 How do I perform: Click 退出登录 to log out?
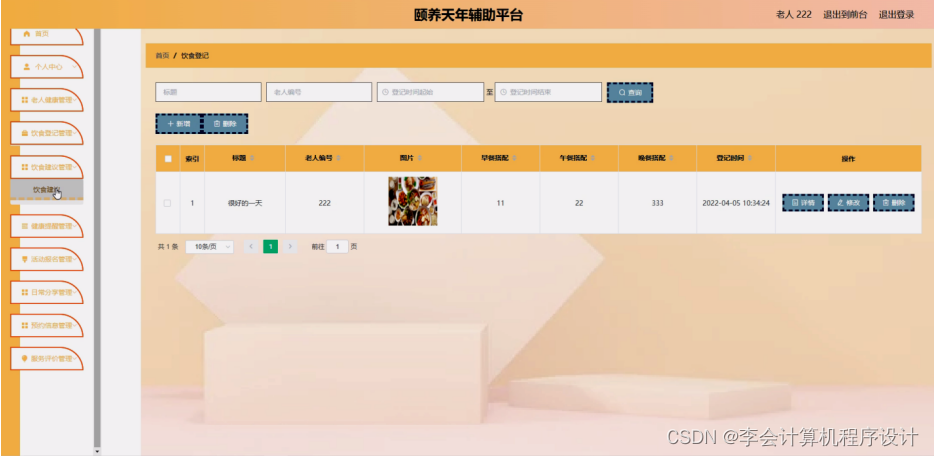[x=896, y=15]
